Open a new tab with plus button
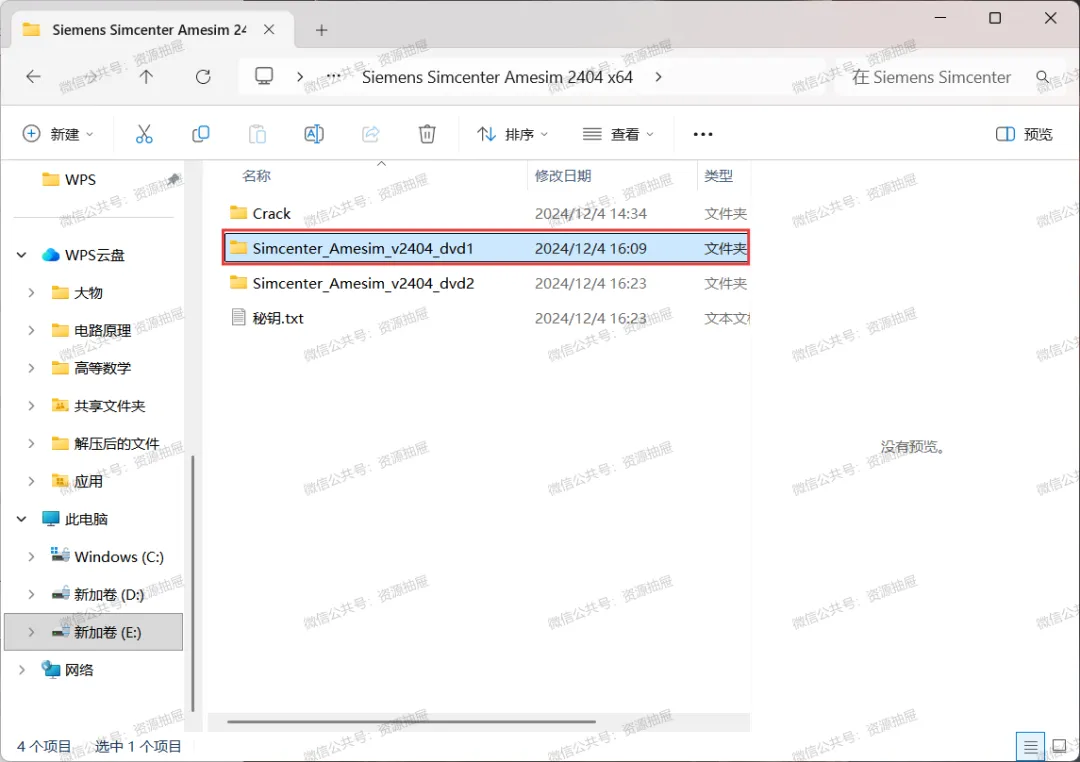 (x=321, y=30)
